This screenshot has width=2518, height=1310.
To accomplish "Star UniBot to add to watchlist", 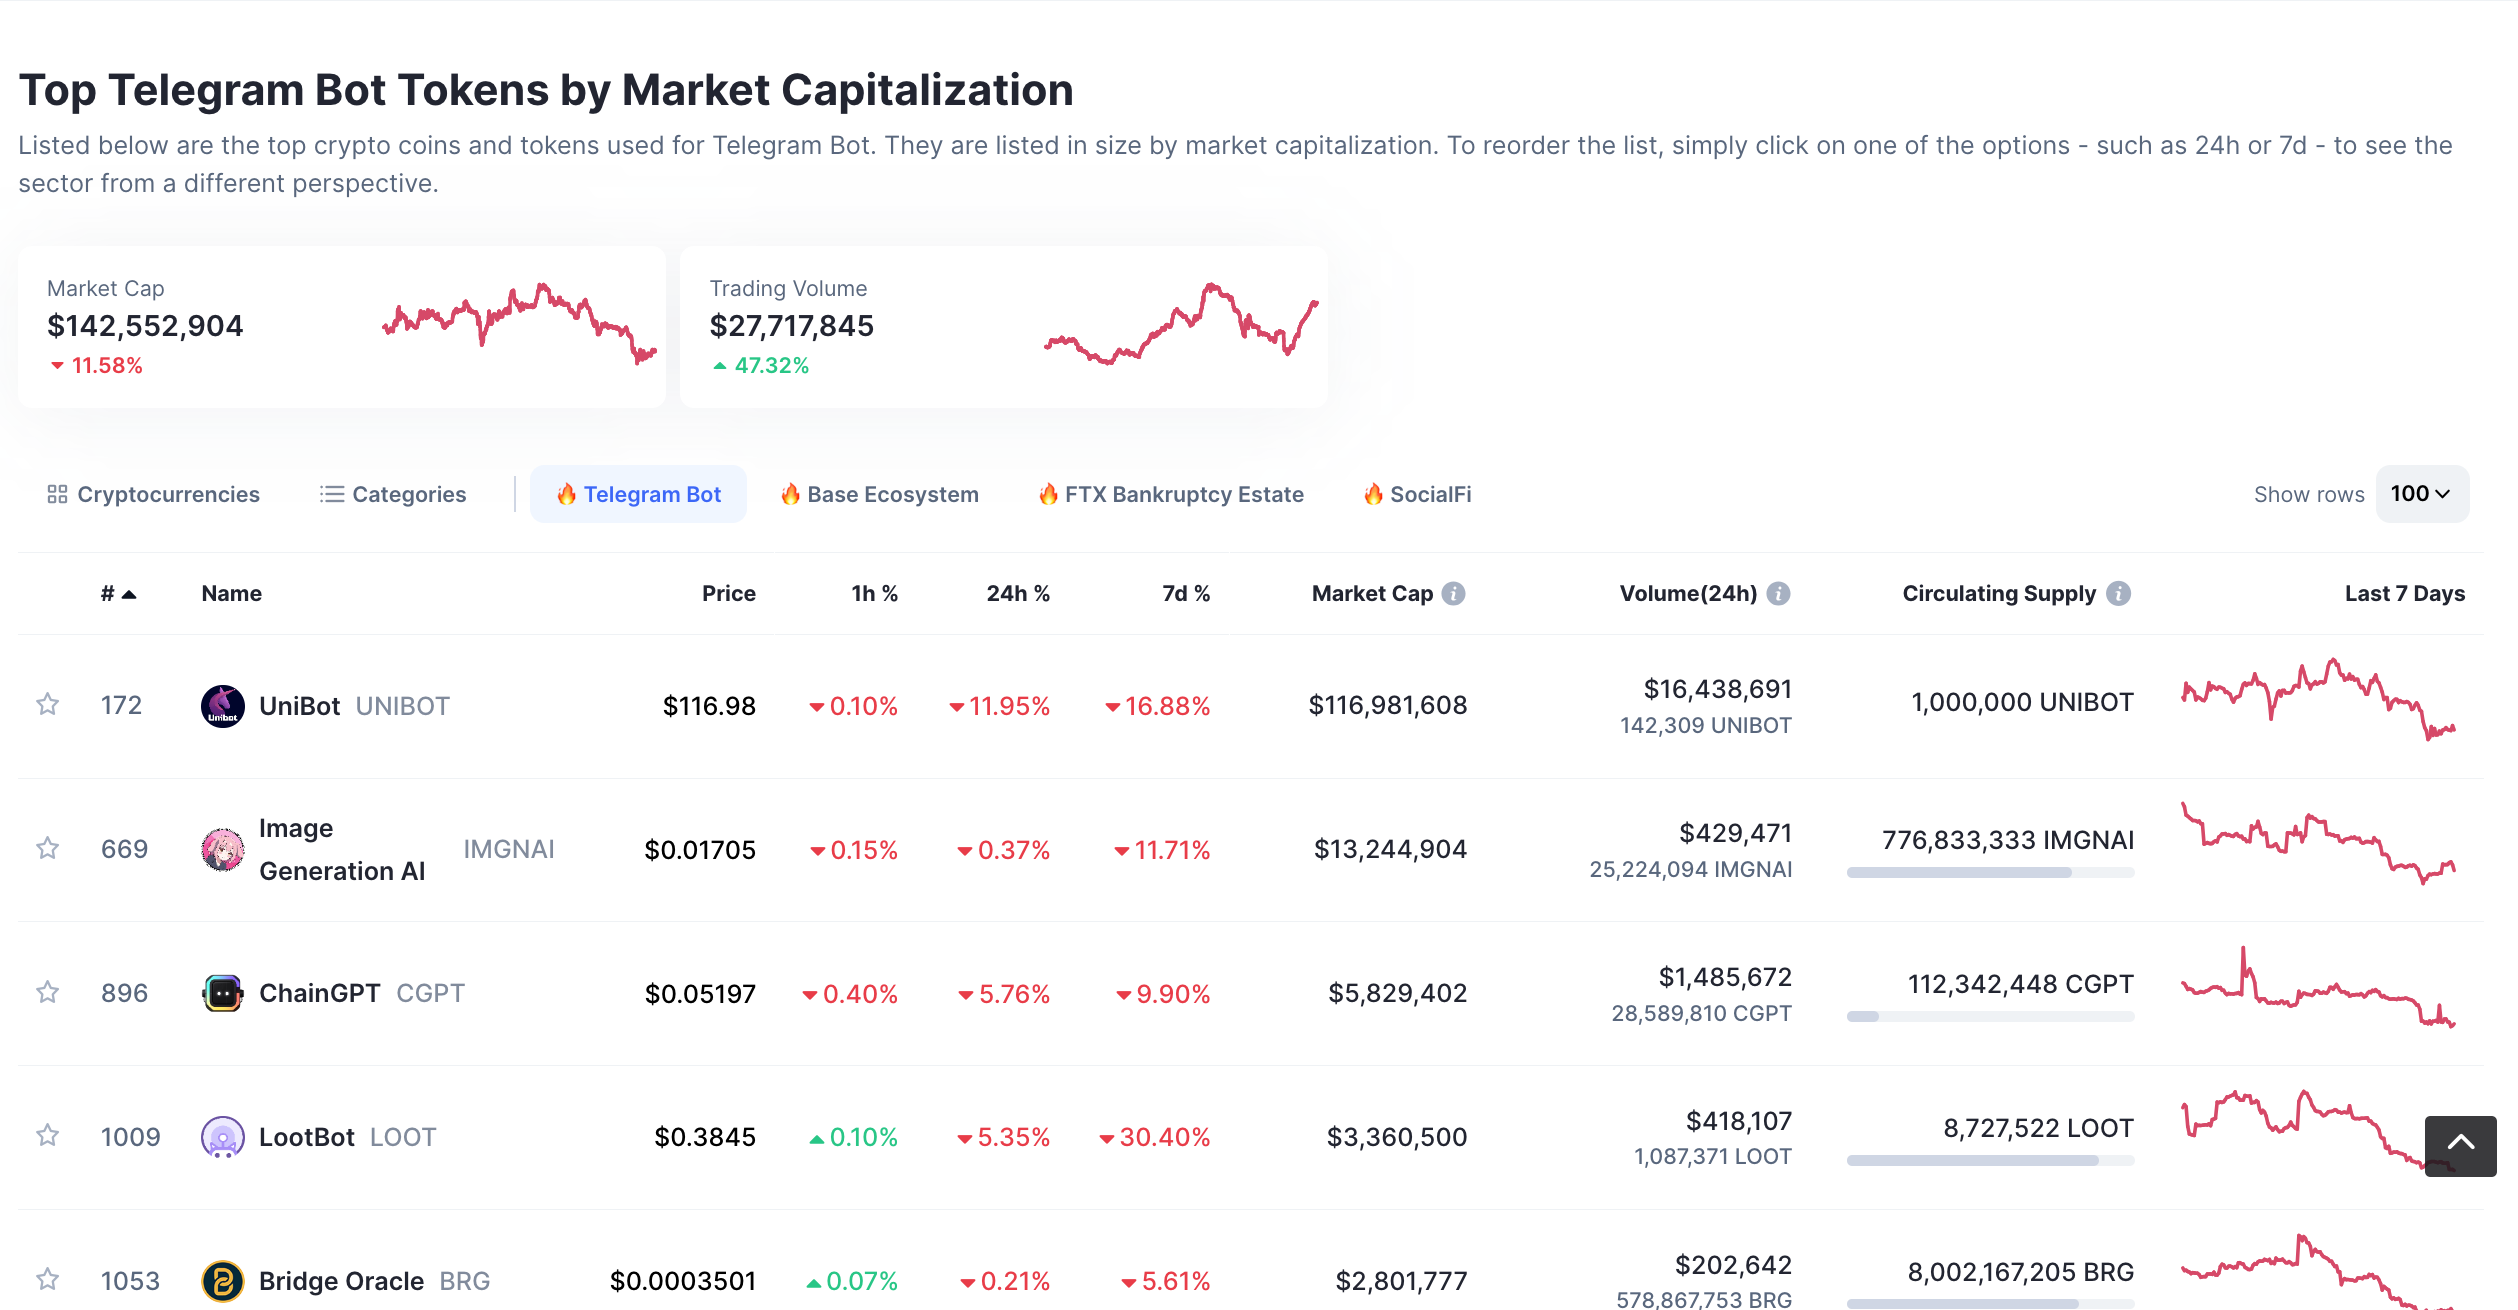I will (47, 705).
